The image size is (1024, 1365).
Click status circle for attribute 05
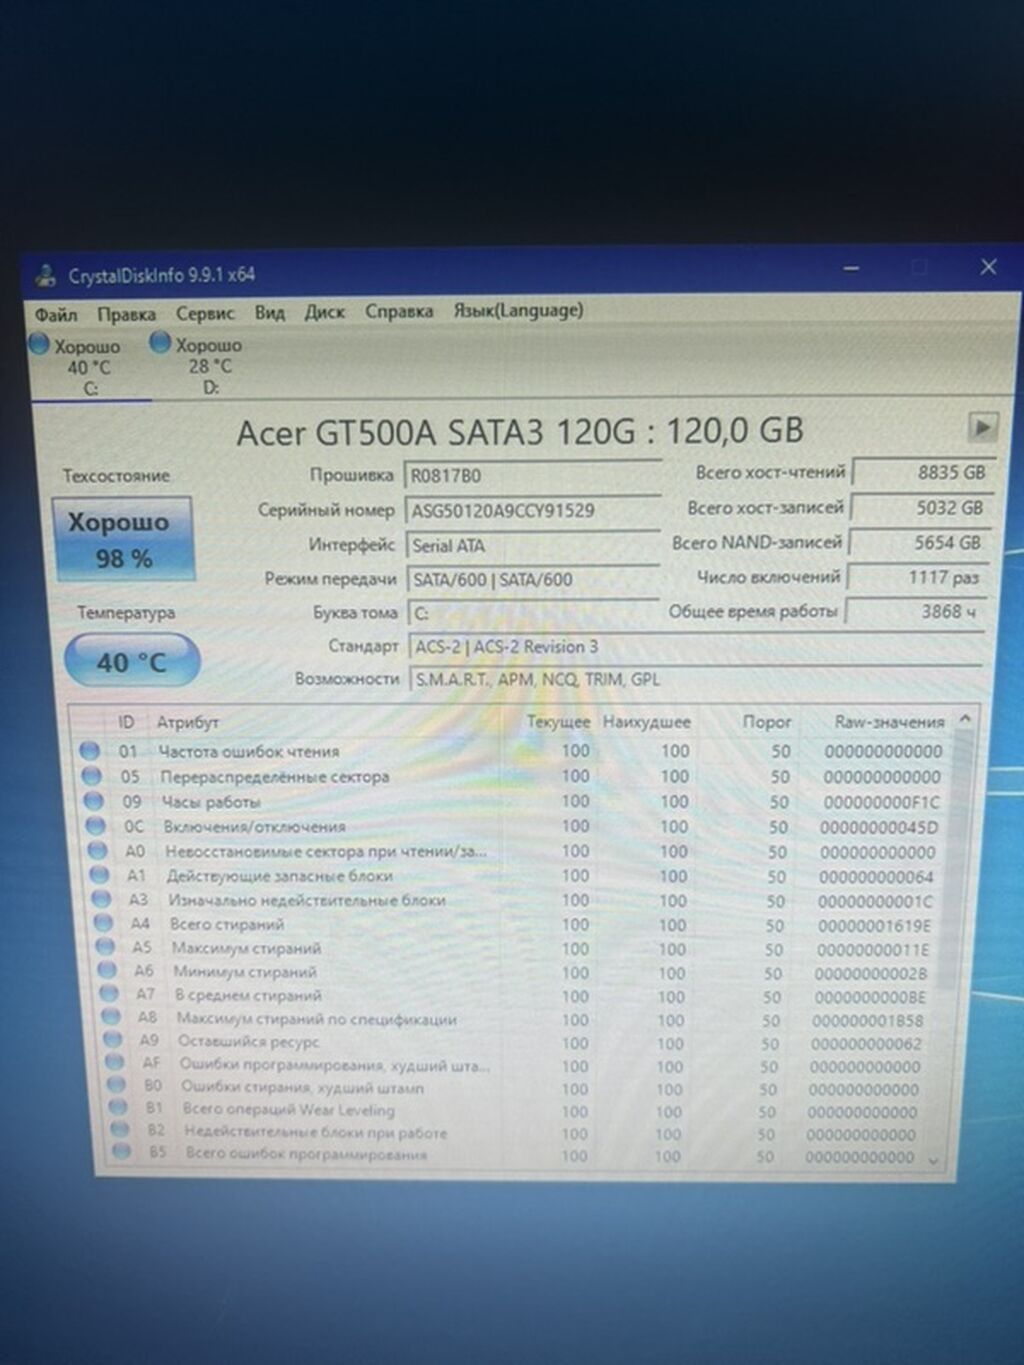tap(92, 775)
